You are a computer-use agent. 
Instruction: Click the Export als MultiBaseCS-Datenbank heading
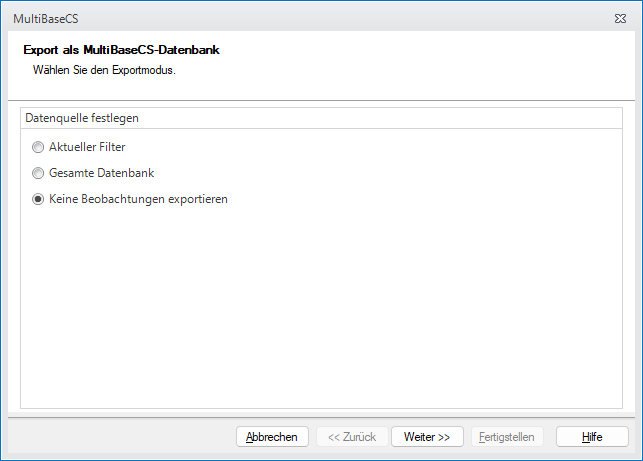pos(121,50)
